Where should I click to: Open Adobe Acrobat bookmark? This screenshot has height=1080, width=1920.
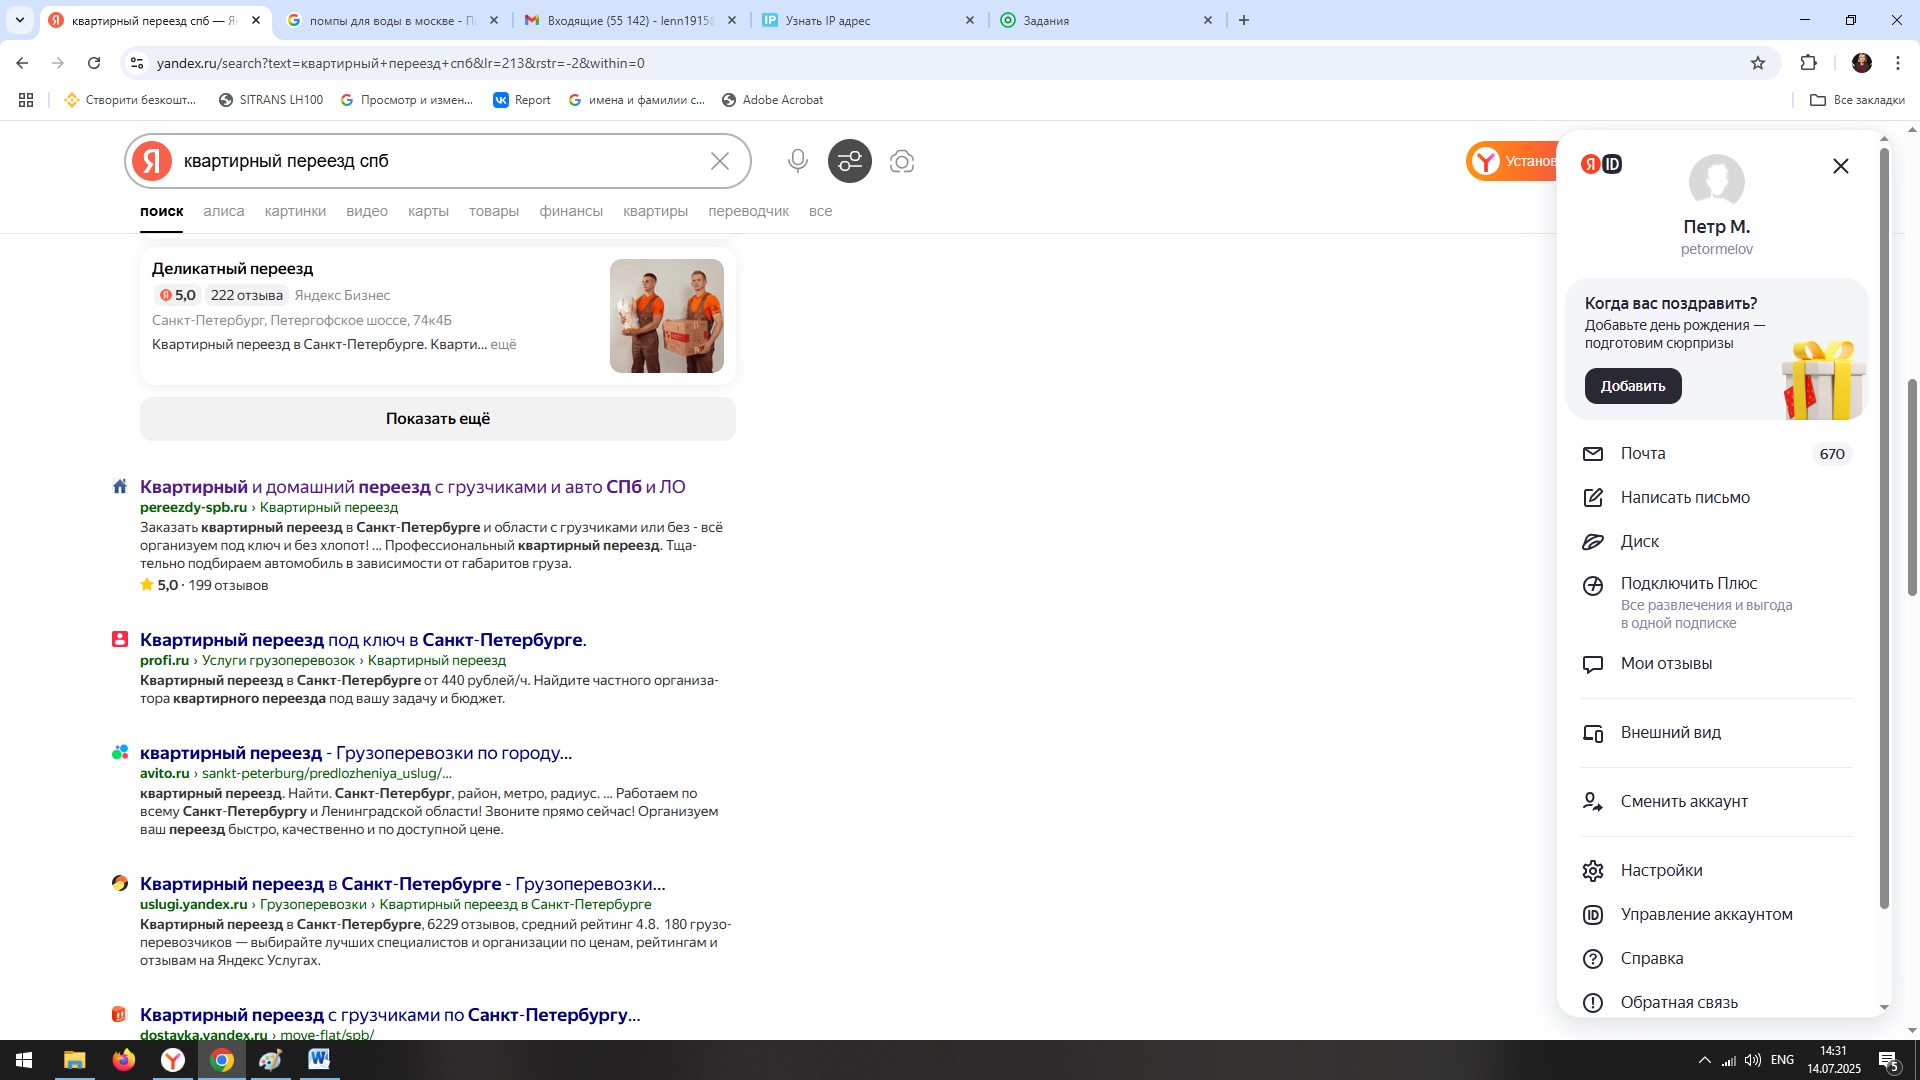(x=773, y=100)
